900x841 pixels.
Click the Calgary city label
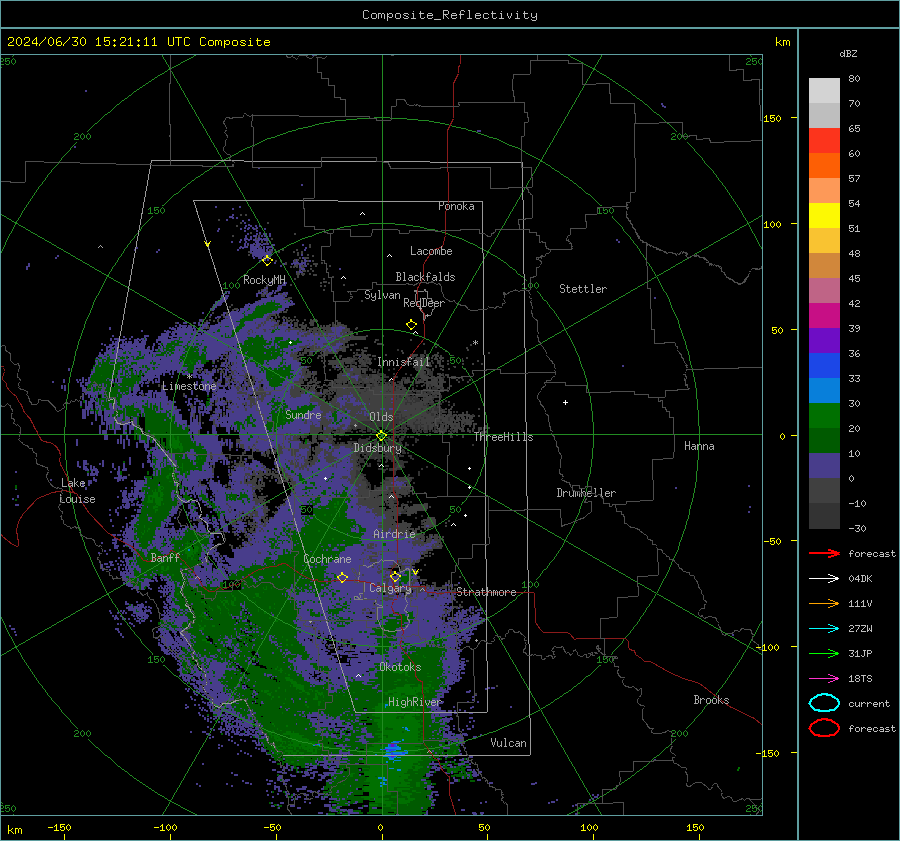coord(390,588)
